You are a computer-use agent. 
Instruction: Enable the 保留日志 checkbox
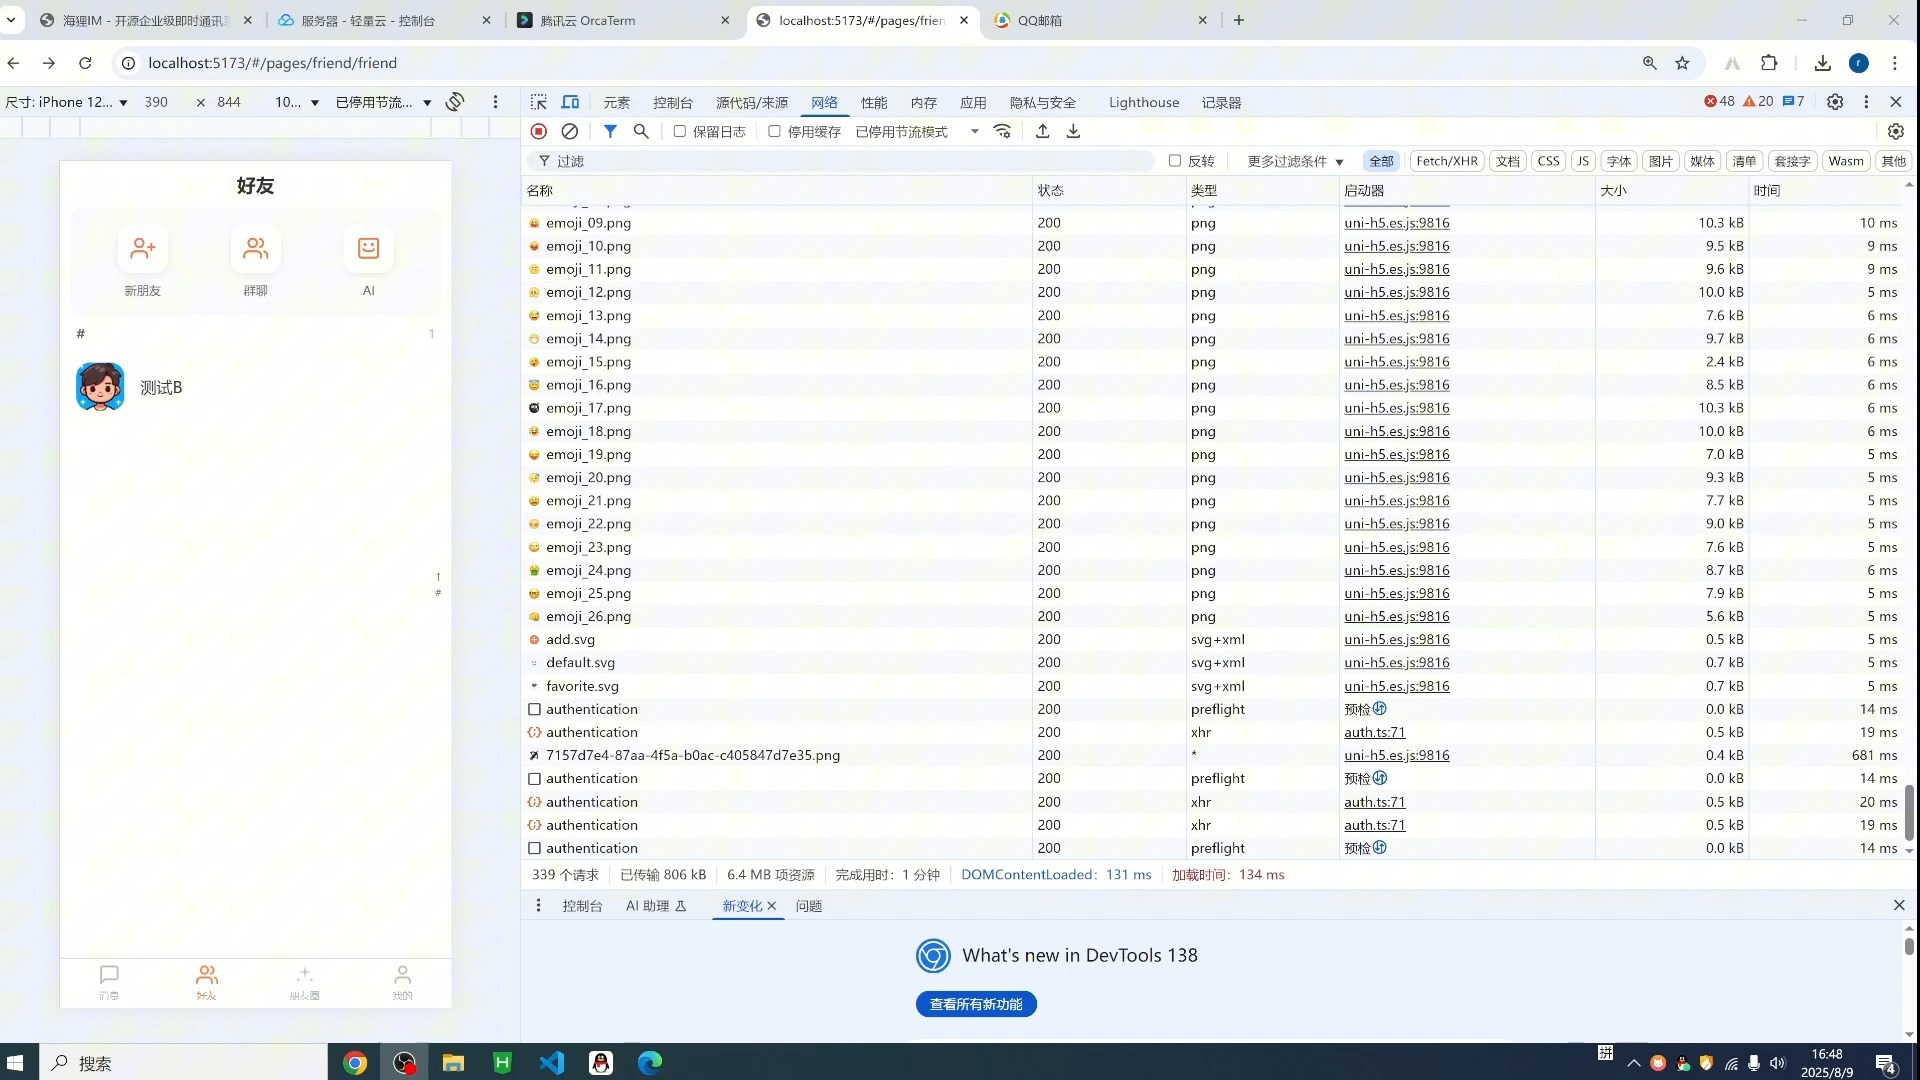[680, 131]
